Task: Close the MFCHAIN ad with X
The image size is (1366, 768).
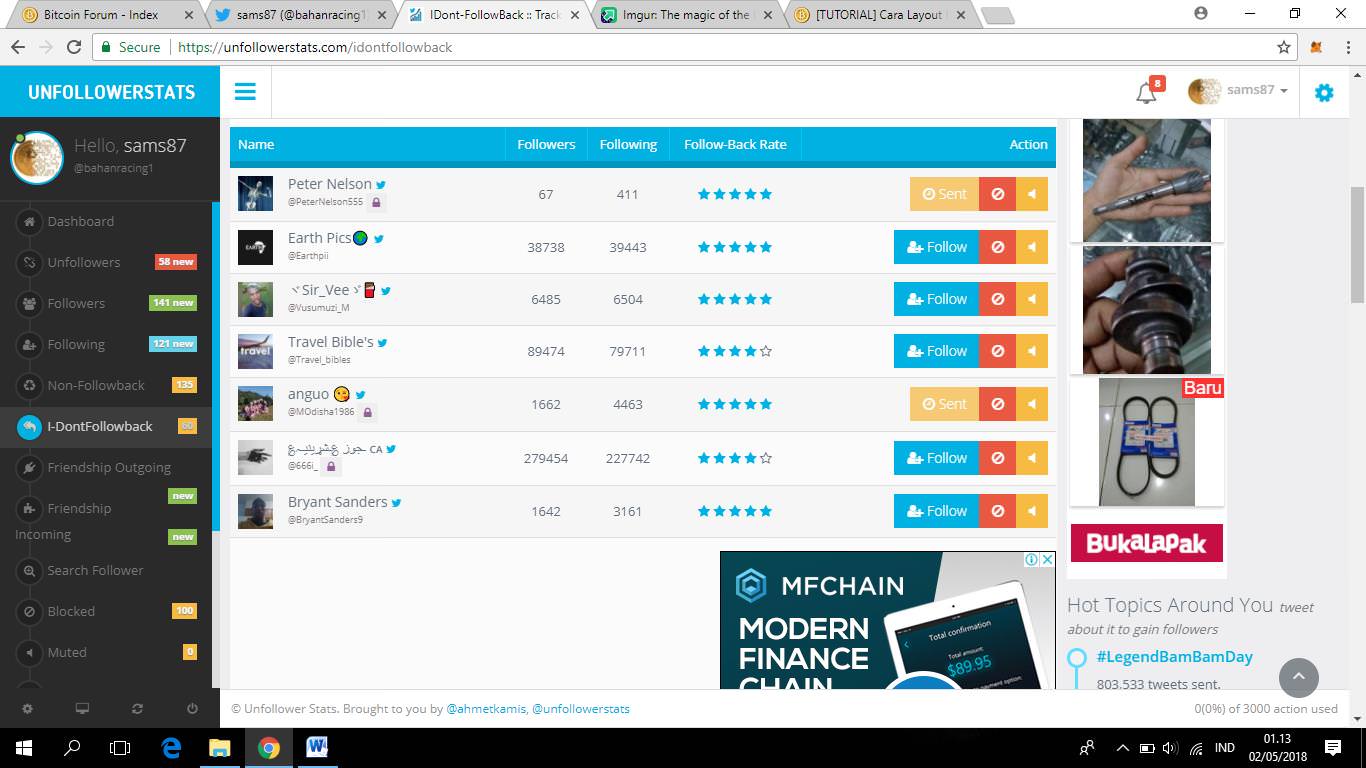Action: coord(1047,560)
